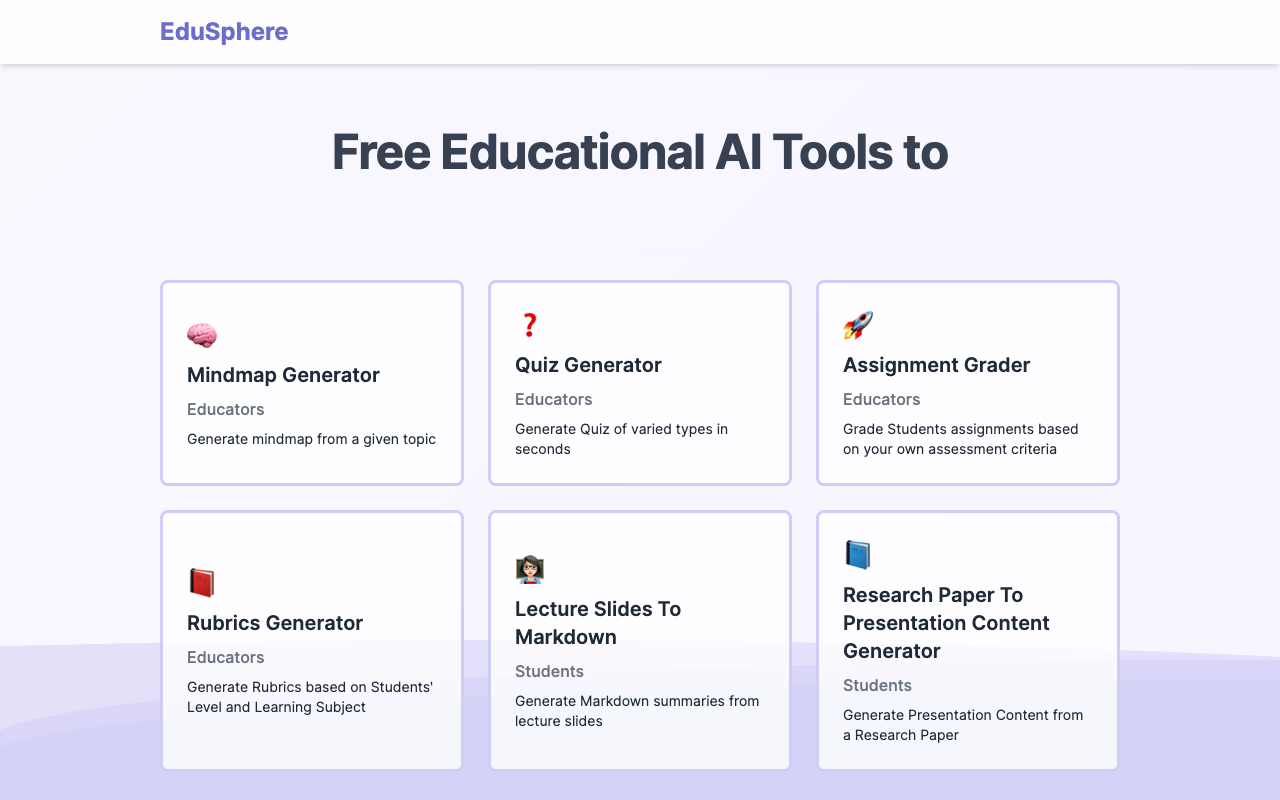Image resolution: width=1280 pixels, height=800 pixels.
Task: Click 'Generate Quiz of varied types in seconds' text
Action: click(621, 439)
